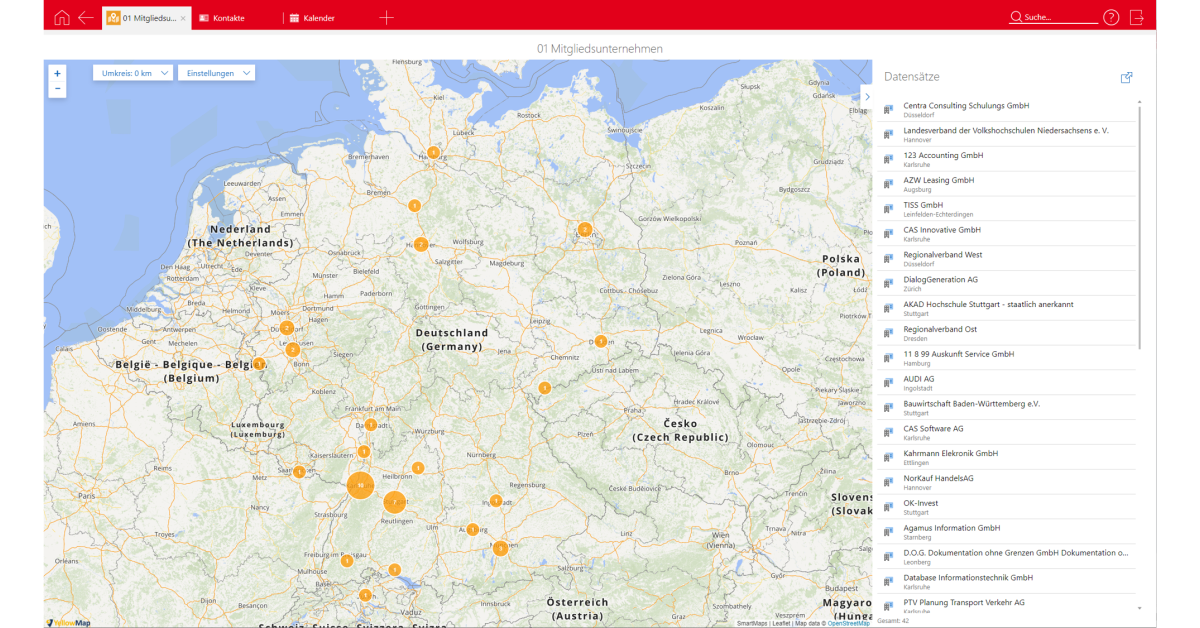Select Agamus Information GmbH record
Screen dimensions: 1200x628
point(1007,532)
